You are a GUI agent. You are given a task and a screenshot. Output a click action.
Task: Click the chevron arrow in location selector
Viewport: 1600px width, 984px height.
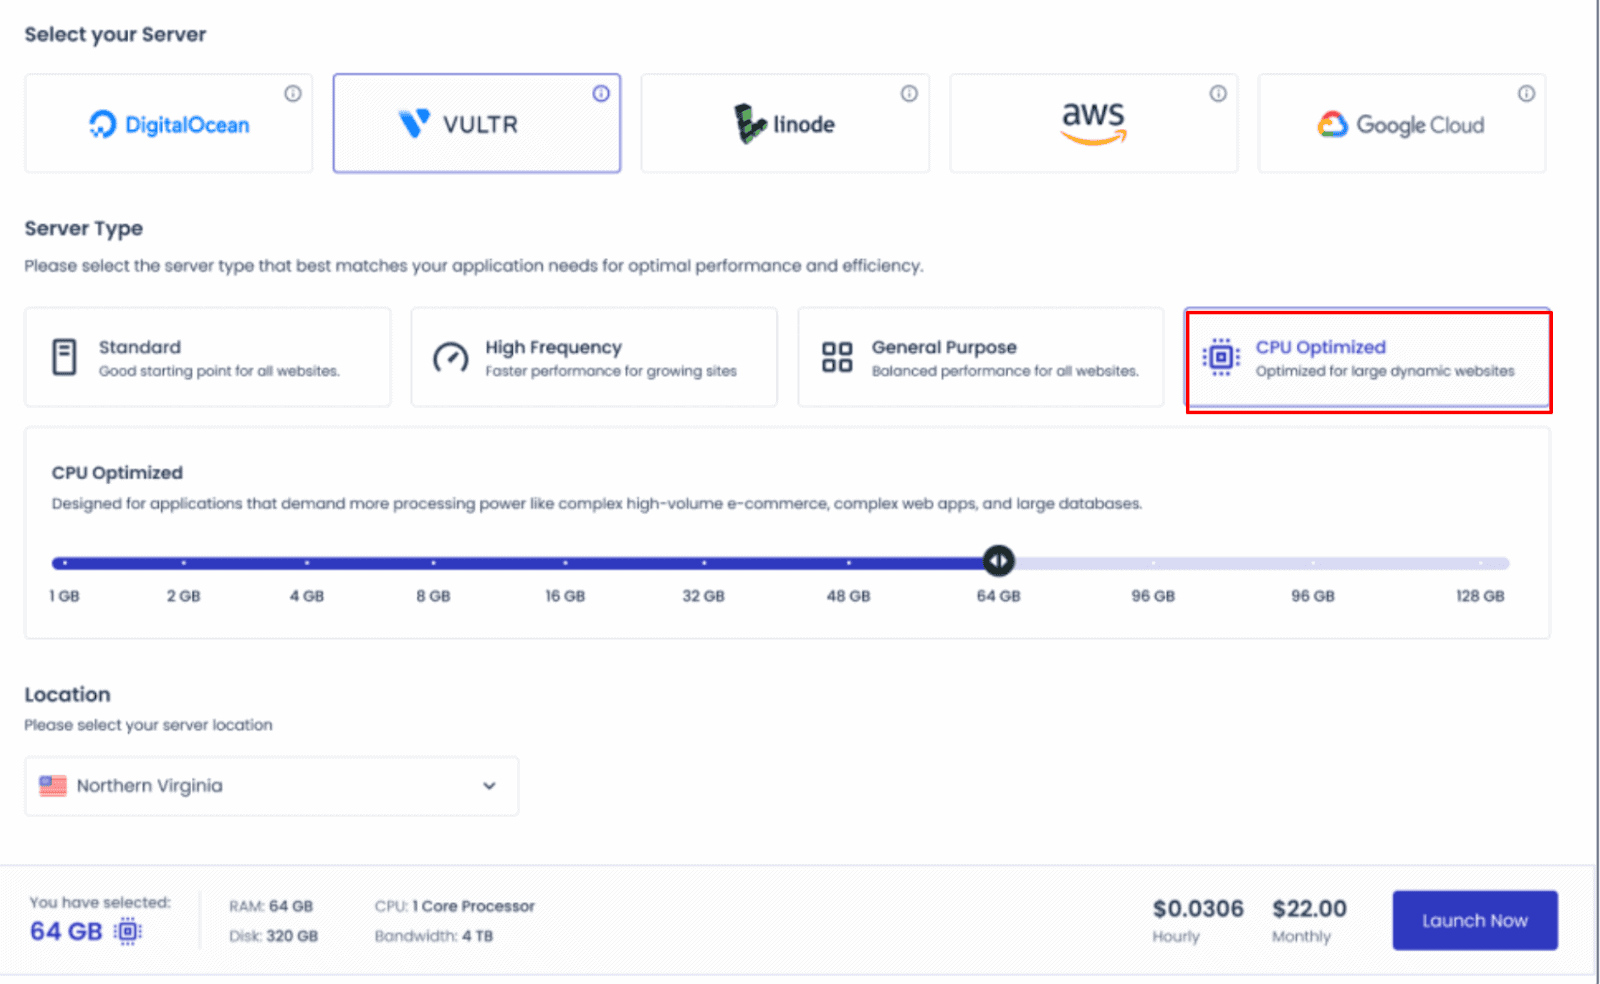coord(489,786)
